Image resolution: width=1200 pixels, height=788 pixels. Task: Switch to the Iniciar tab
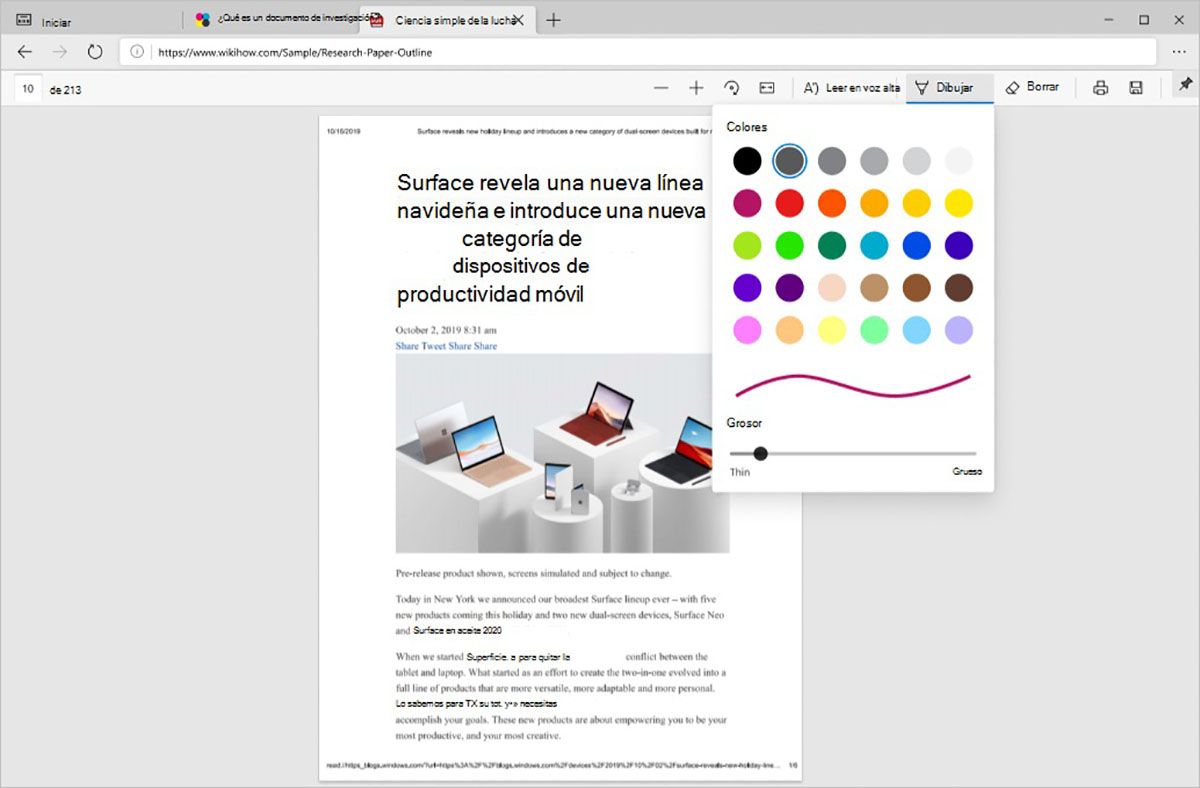coord(90,20)
